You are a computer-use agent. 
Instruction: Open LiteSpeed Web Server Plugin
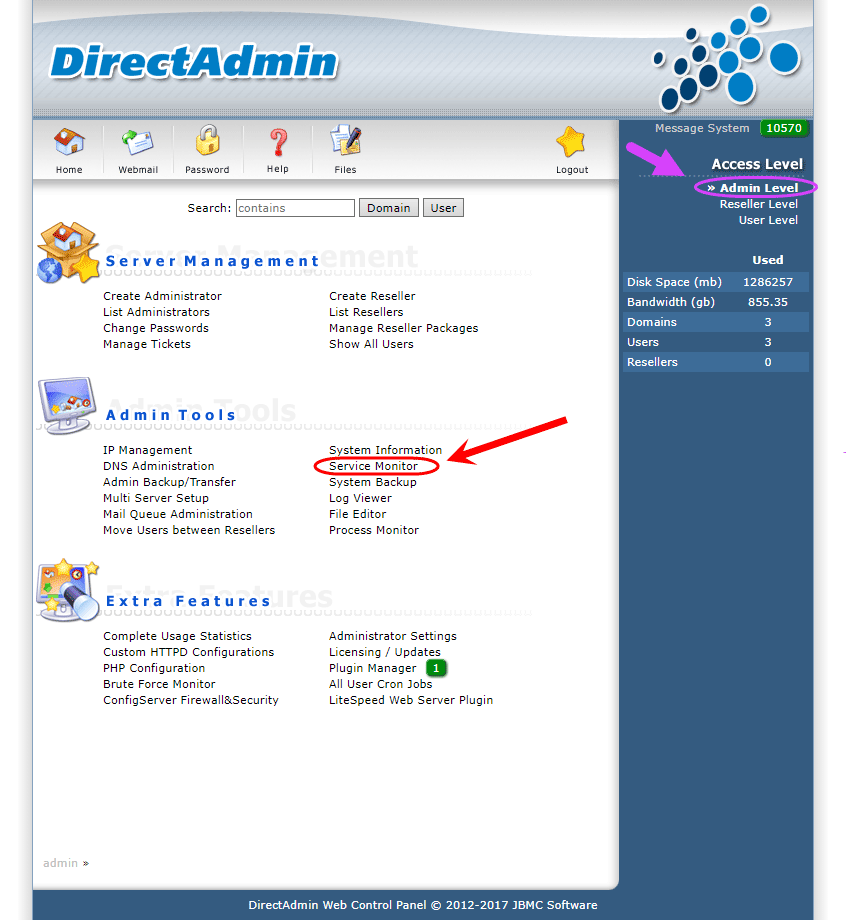point(411,700)
